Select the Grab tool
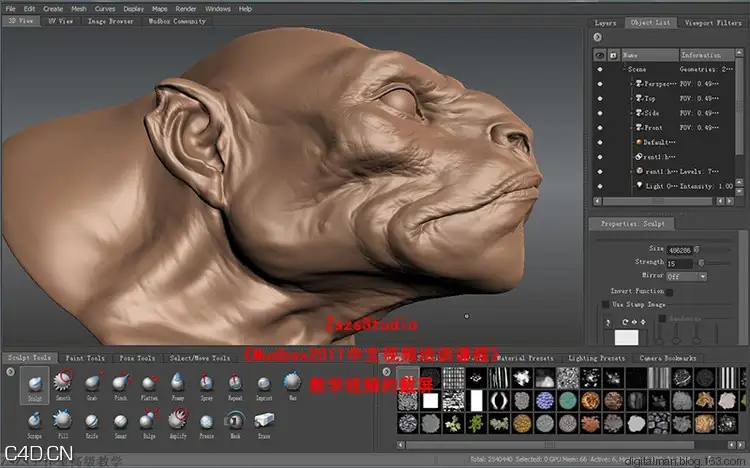The height and width of the screenshot is (468, 750). coord(92,385)
